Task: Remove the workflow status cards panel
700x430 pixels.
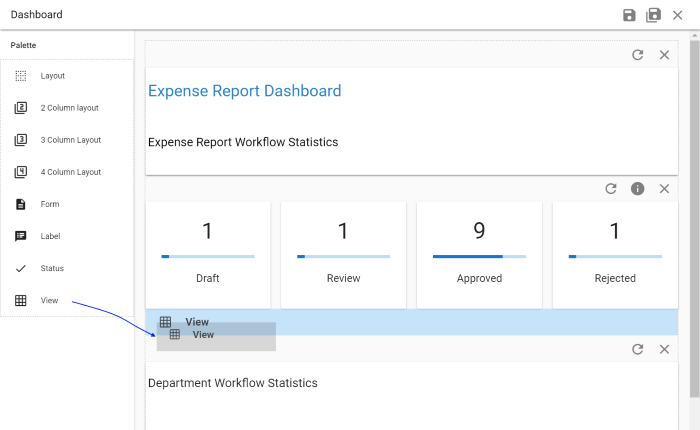Action: coord(664,189)
